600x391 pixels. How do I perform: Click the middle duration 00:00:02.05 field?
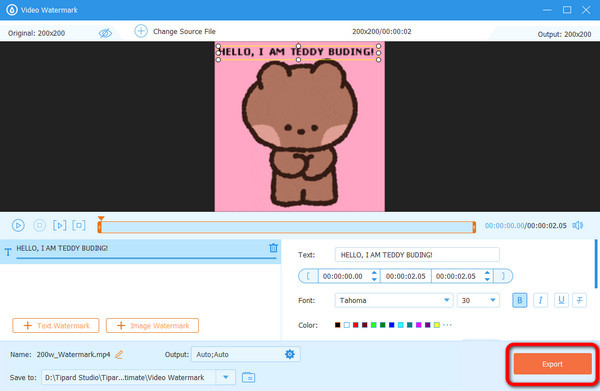click(406, 276)
